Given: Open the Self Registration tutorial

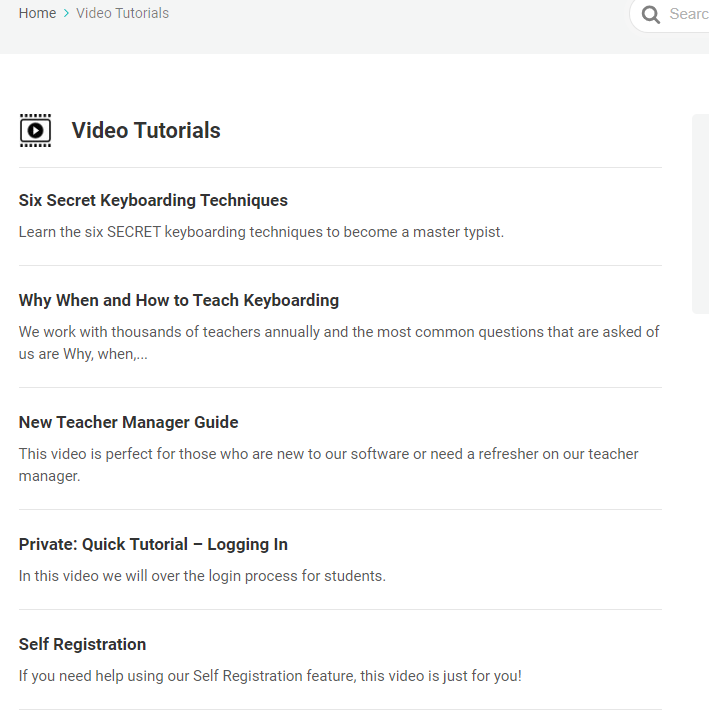Looking at the screenshot, I should click(83, 644).
